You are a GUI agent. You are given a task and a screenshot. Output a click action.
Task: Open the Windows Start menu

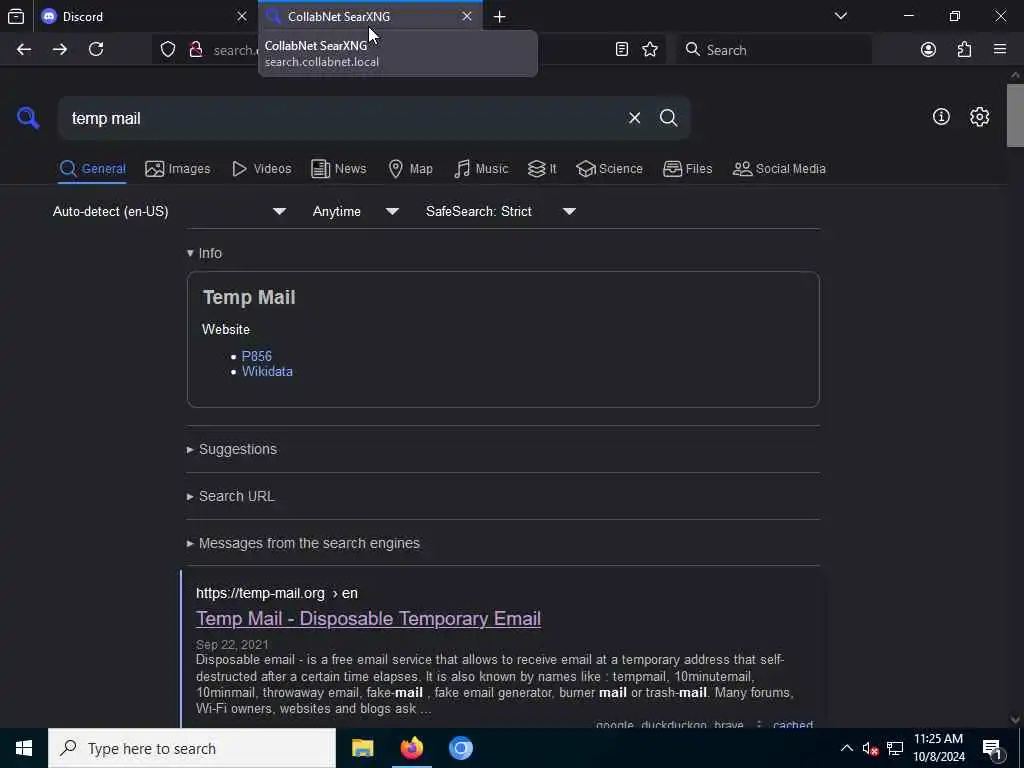click(24, 748)
